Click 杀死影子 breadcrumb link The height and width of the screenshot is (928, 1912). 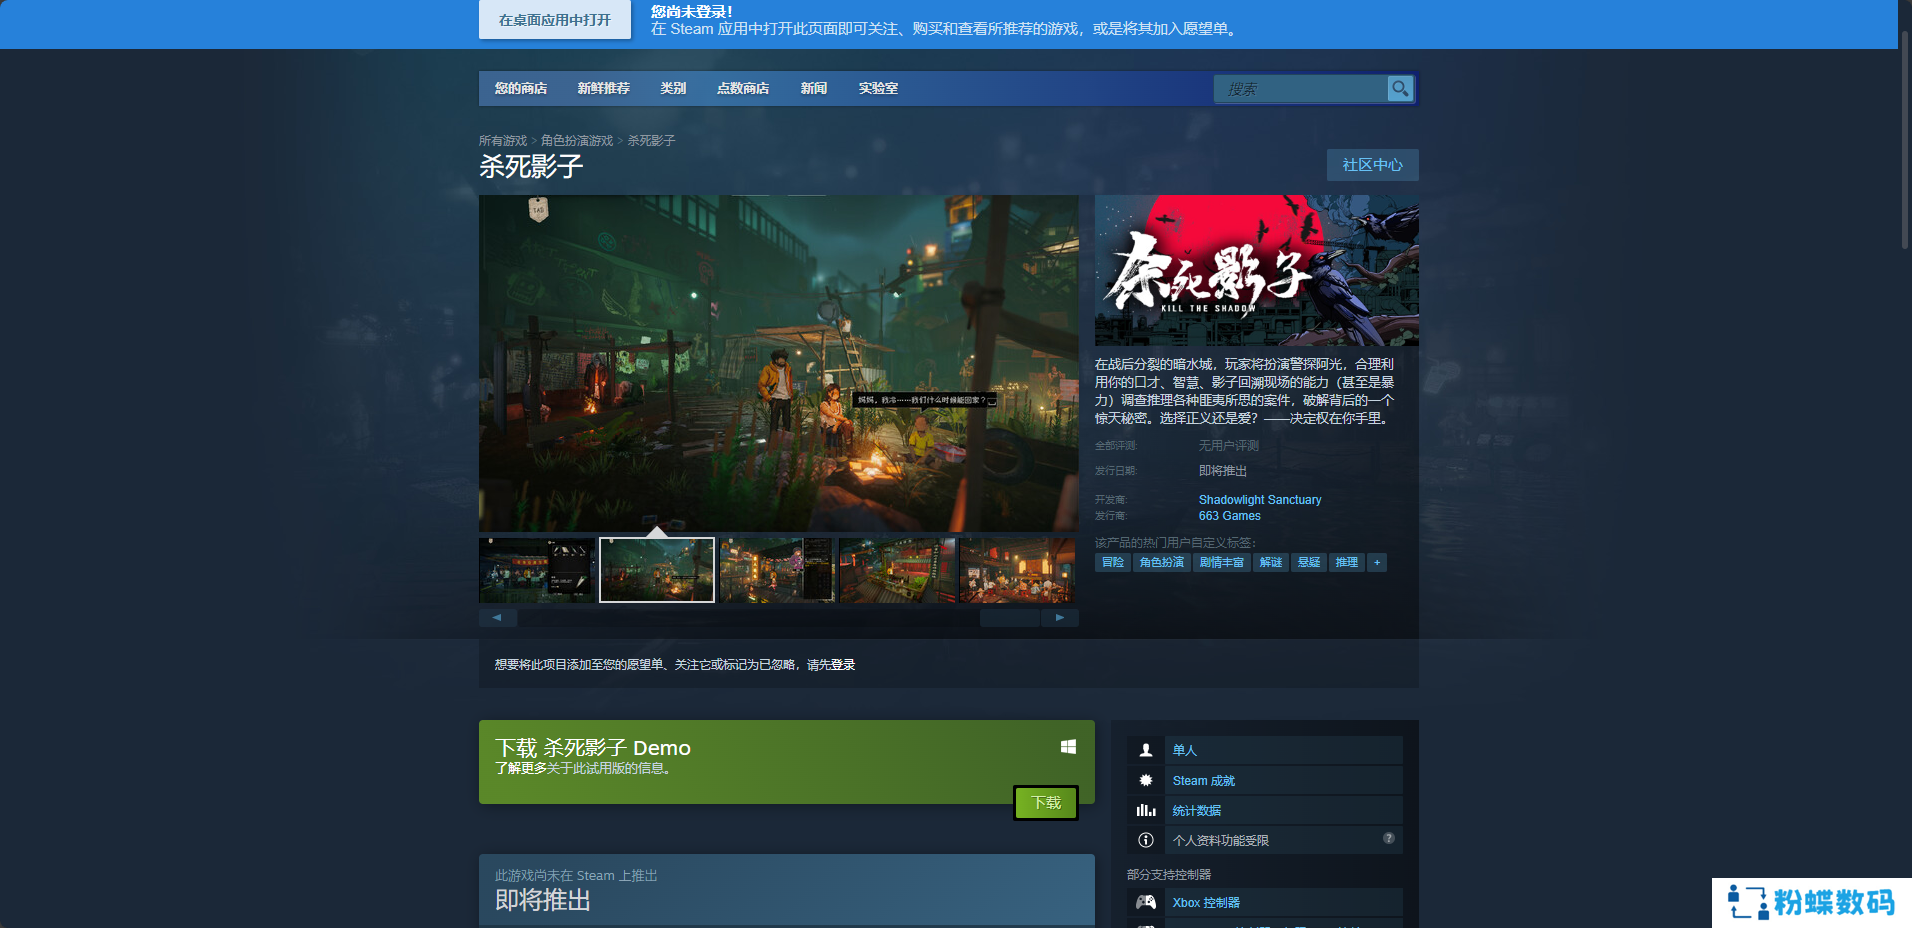pos(652,141)
